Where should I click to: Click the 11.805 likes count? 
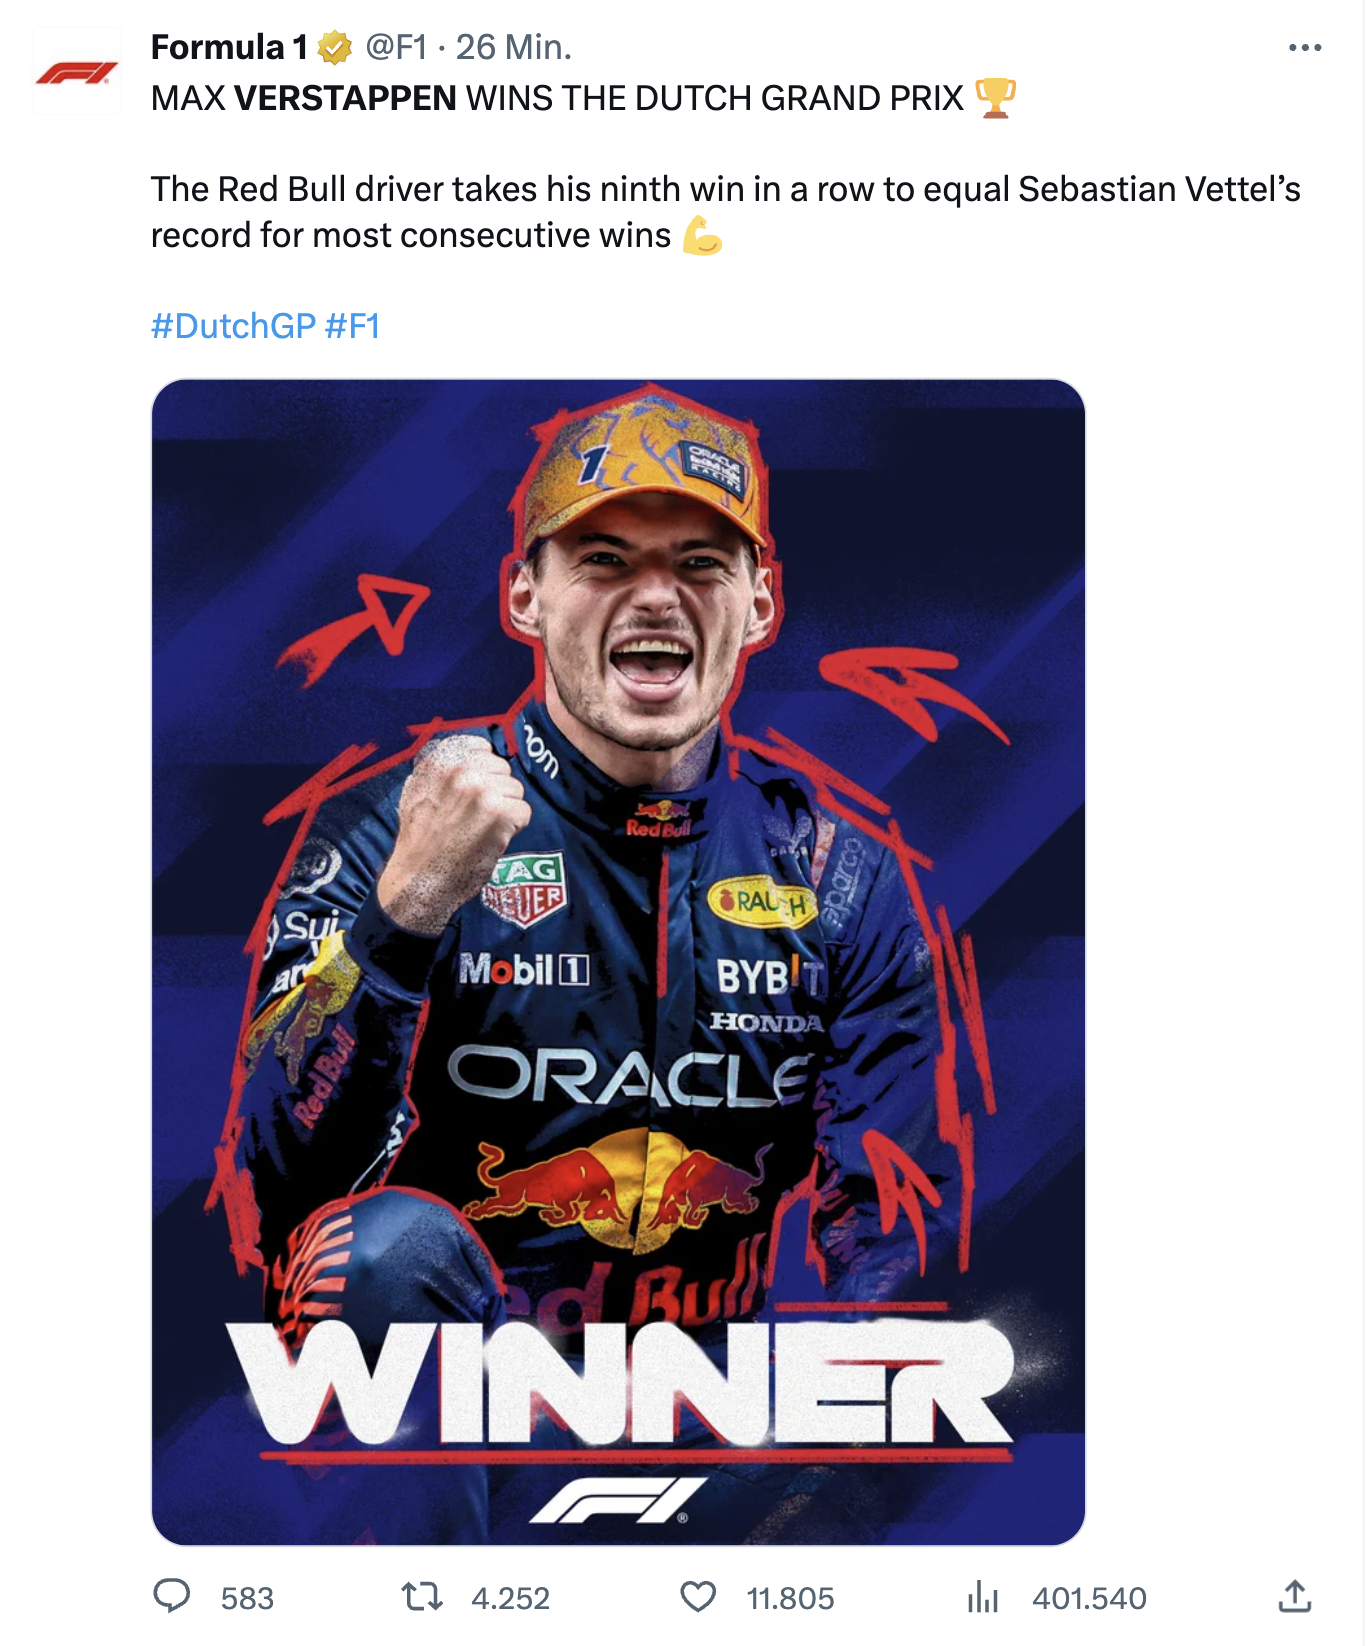[x=790, y=1598]
